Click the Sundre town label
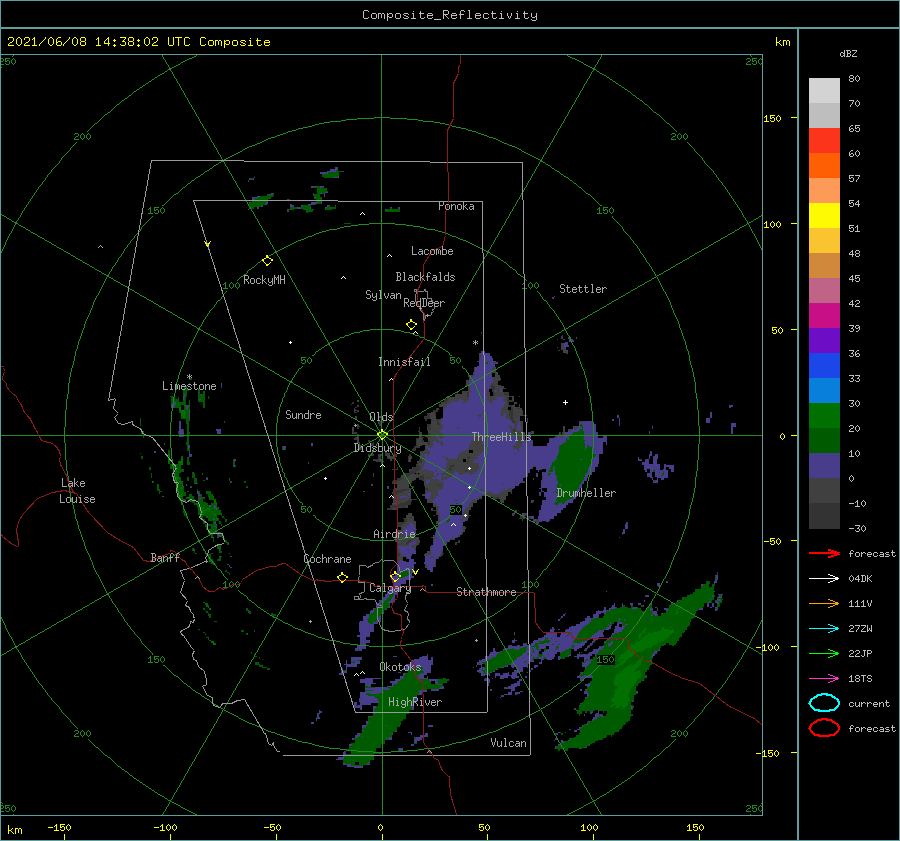The image size is (900, 841). click(303, 414)
